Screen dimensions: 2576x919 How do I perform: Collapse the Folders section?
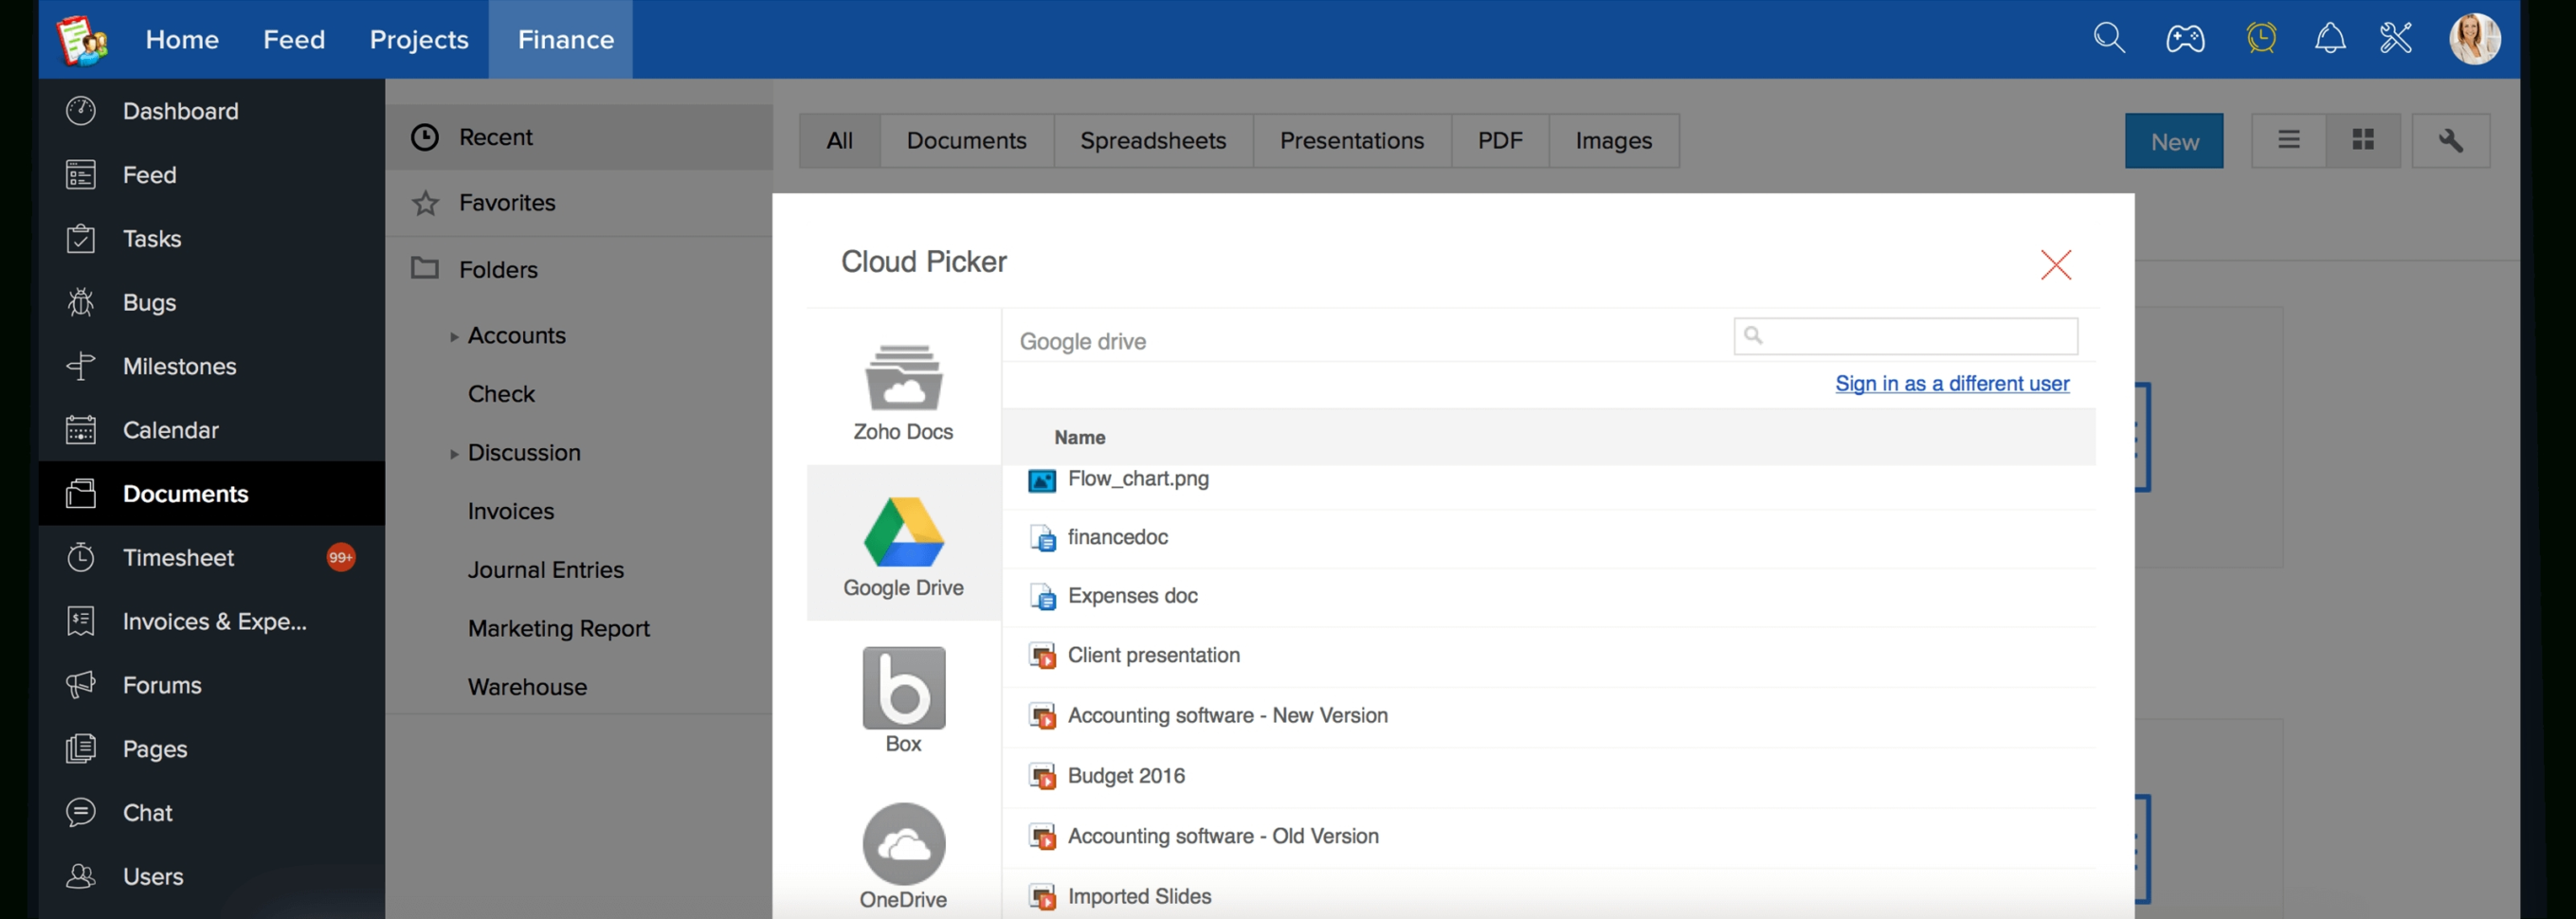tap(425, 268)
